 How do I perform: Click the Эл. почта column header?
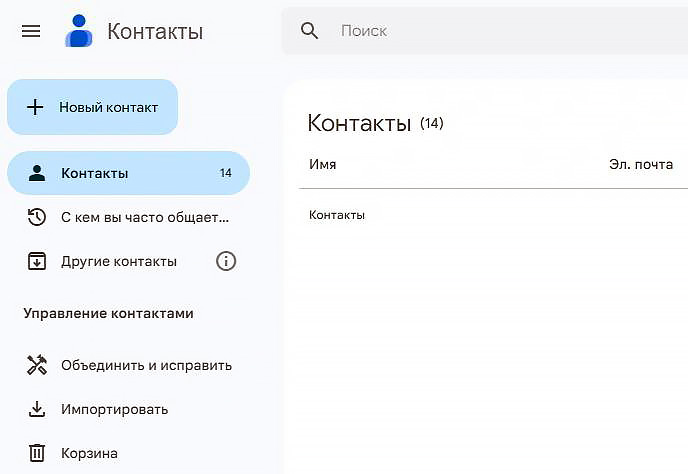[x=641, y=164]
